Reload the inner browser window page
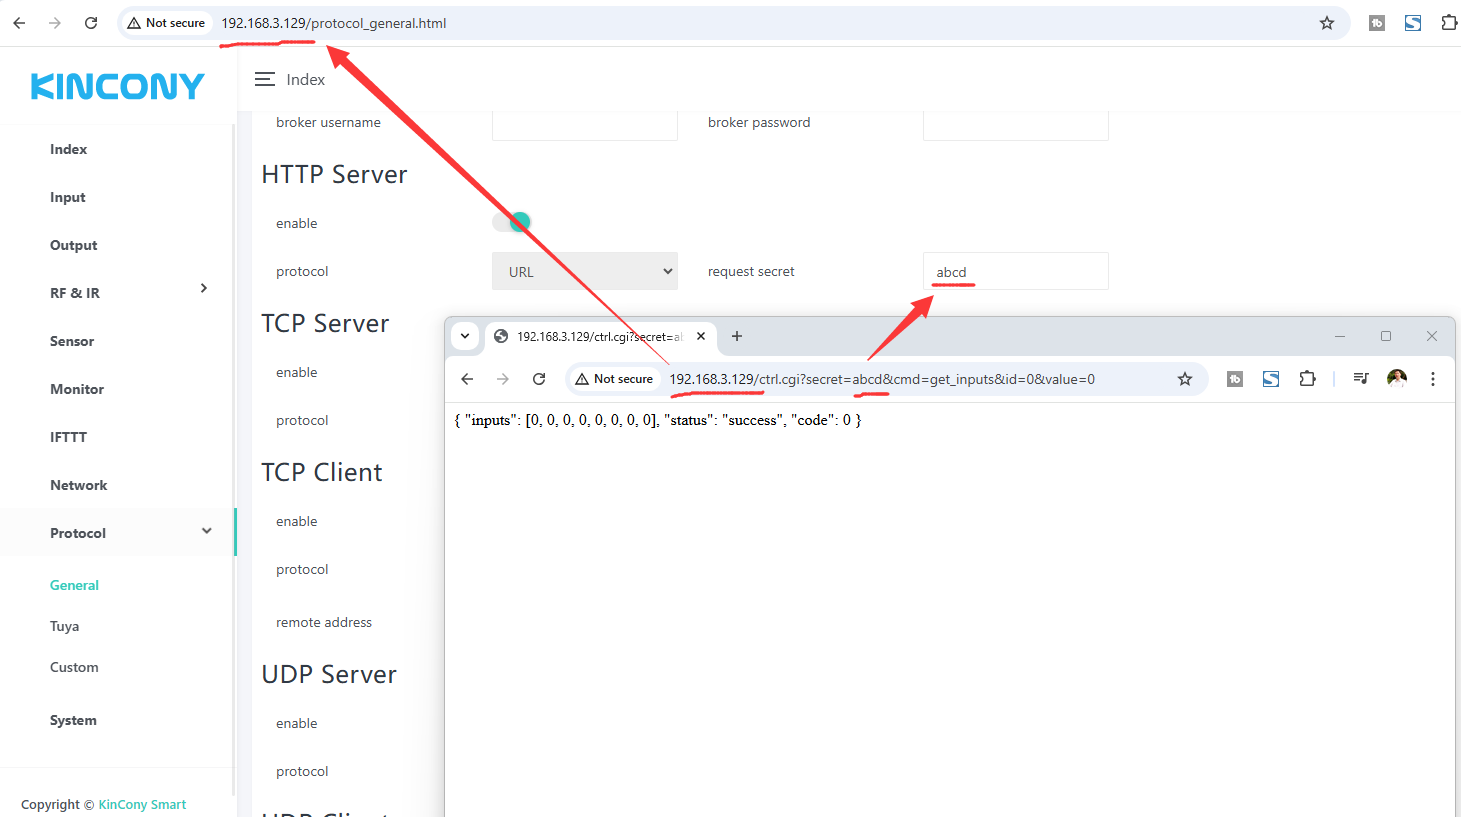This screenshot has width=1461, height=817. 539,379
